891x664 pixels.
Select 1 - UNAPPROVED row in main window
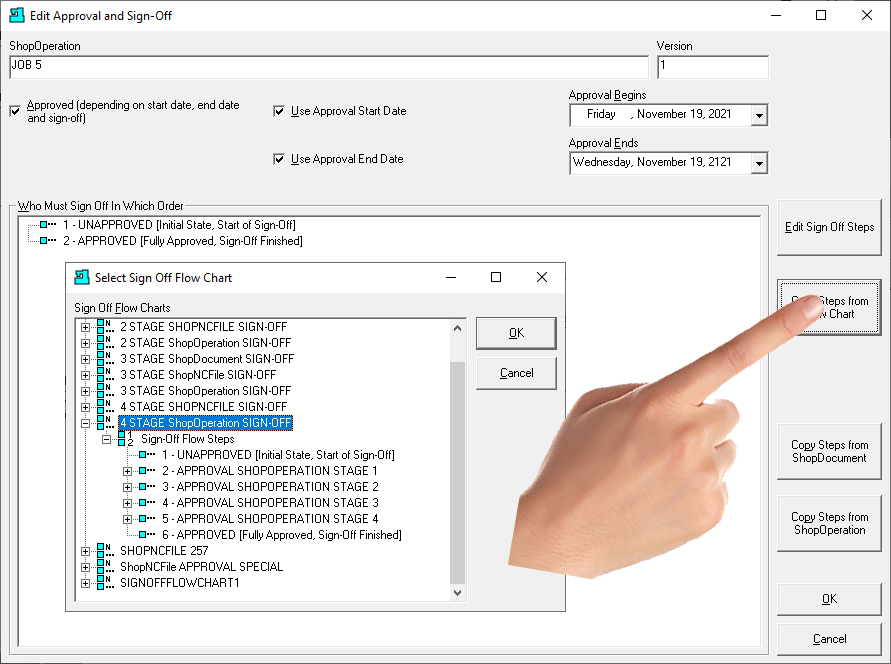click(179, 224)
